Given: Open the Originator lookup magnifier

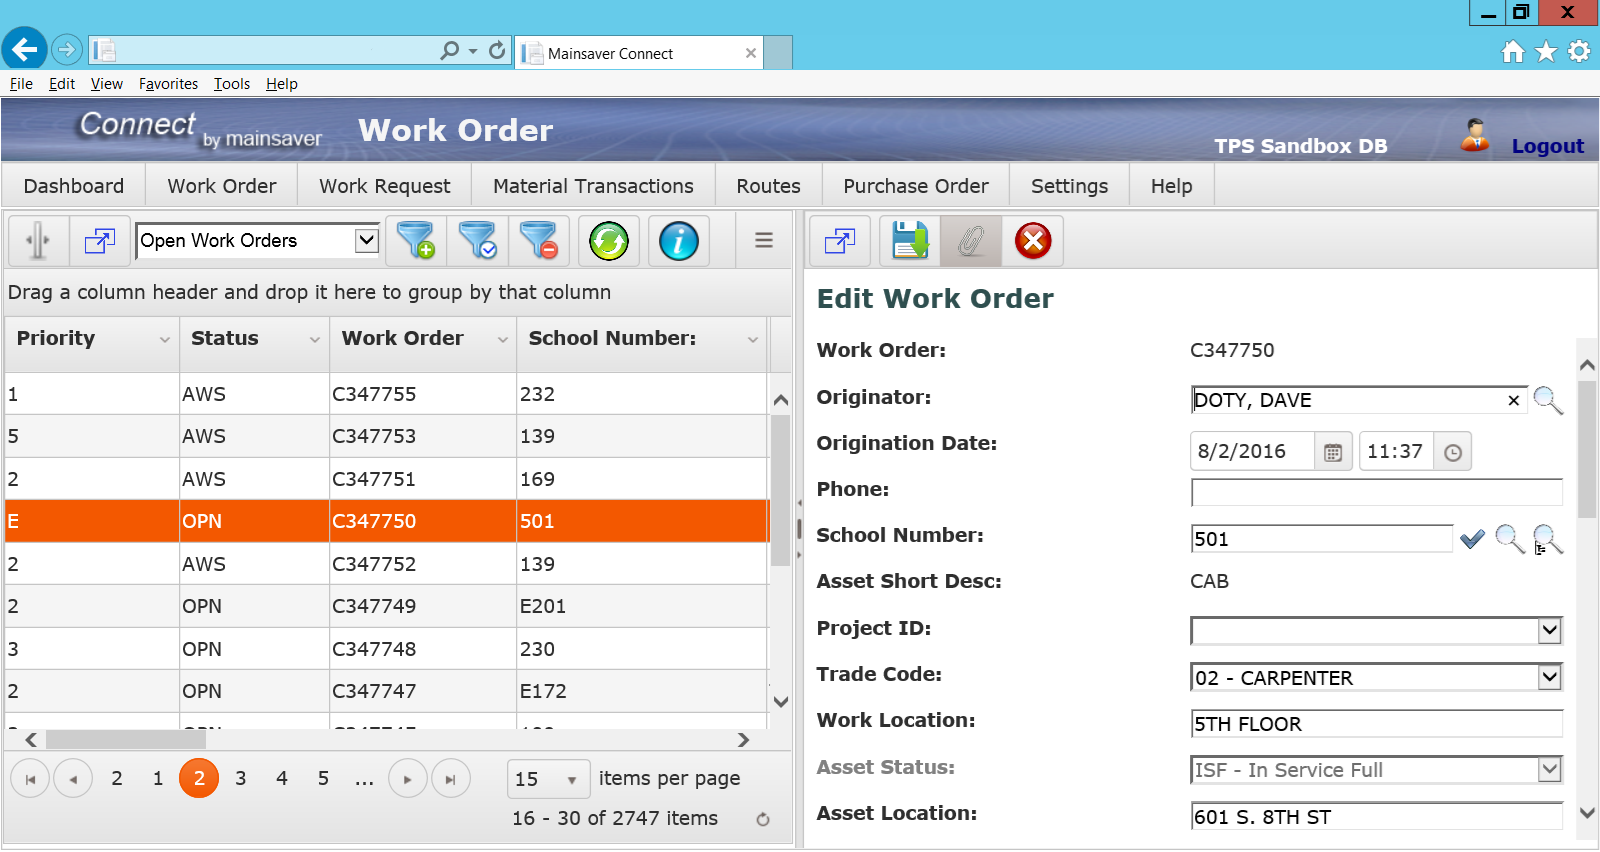Looking at the screenshot, I should (1547, 400).
